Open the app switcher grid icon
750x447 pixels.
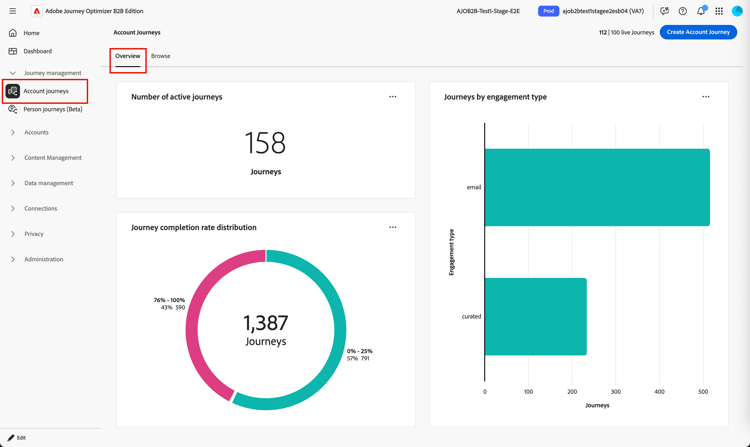click(x=719, y=11)
